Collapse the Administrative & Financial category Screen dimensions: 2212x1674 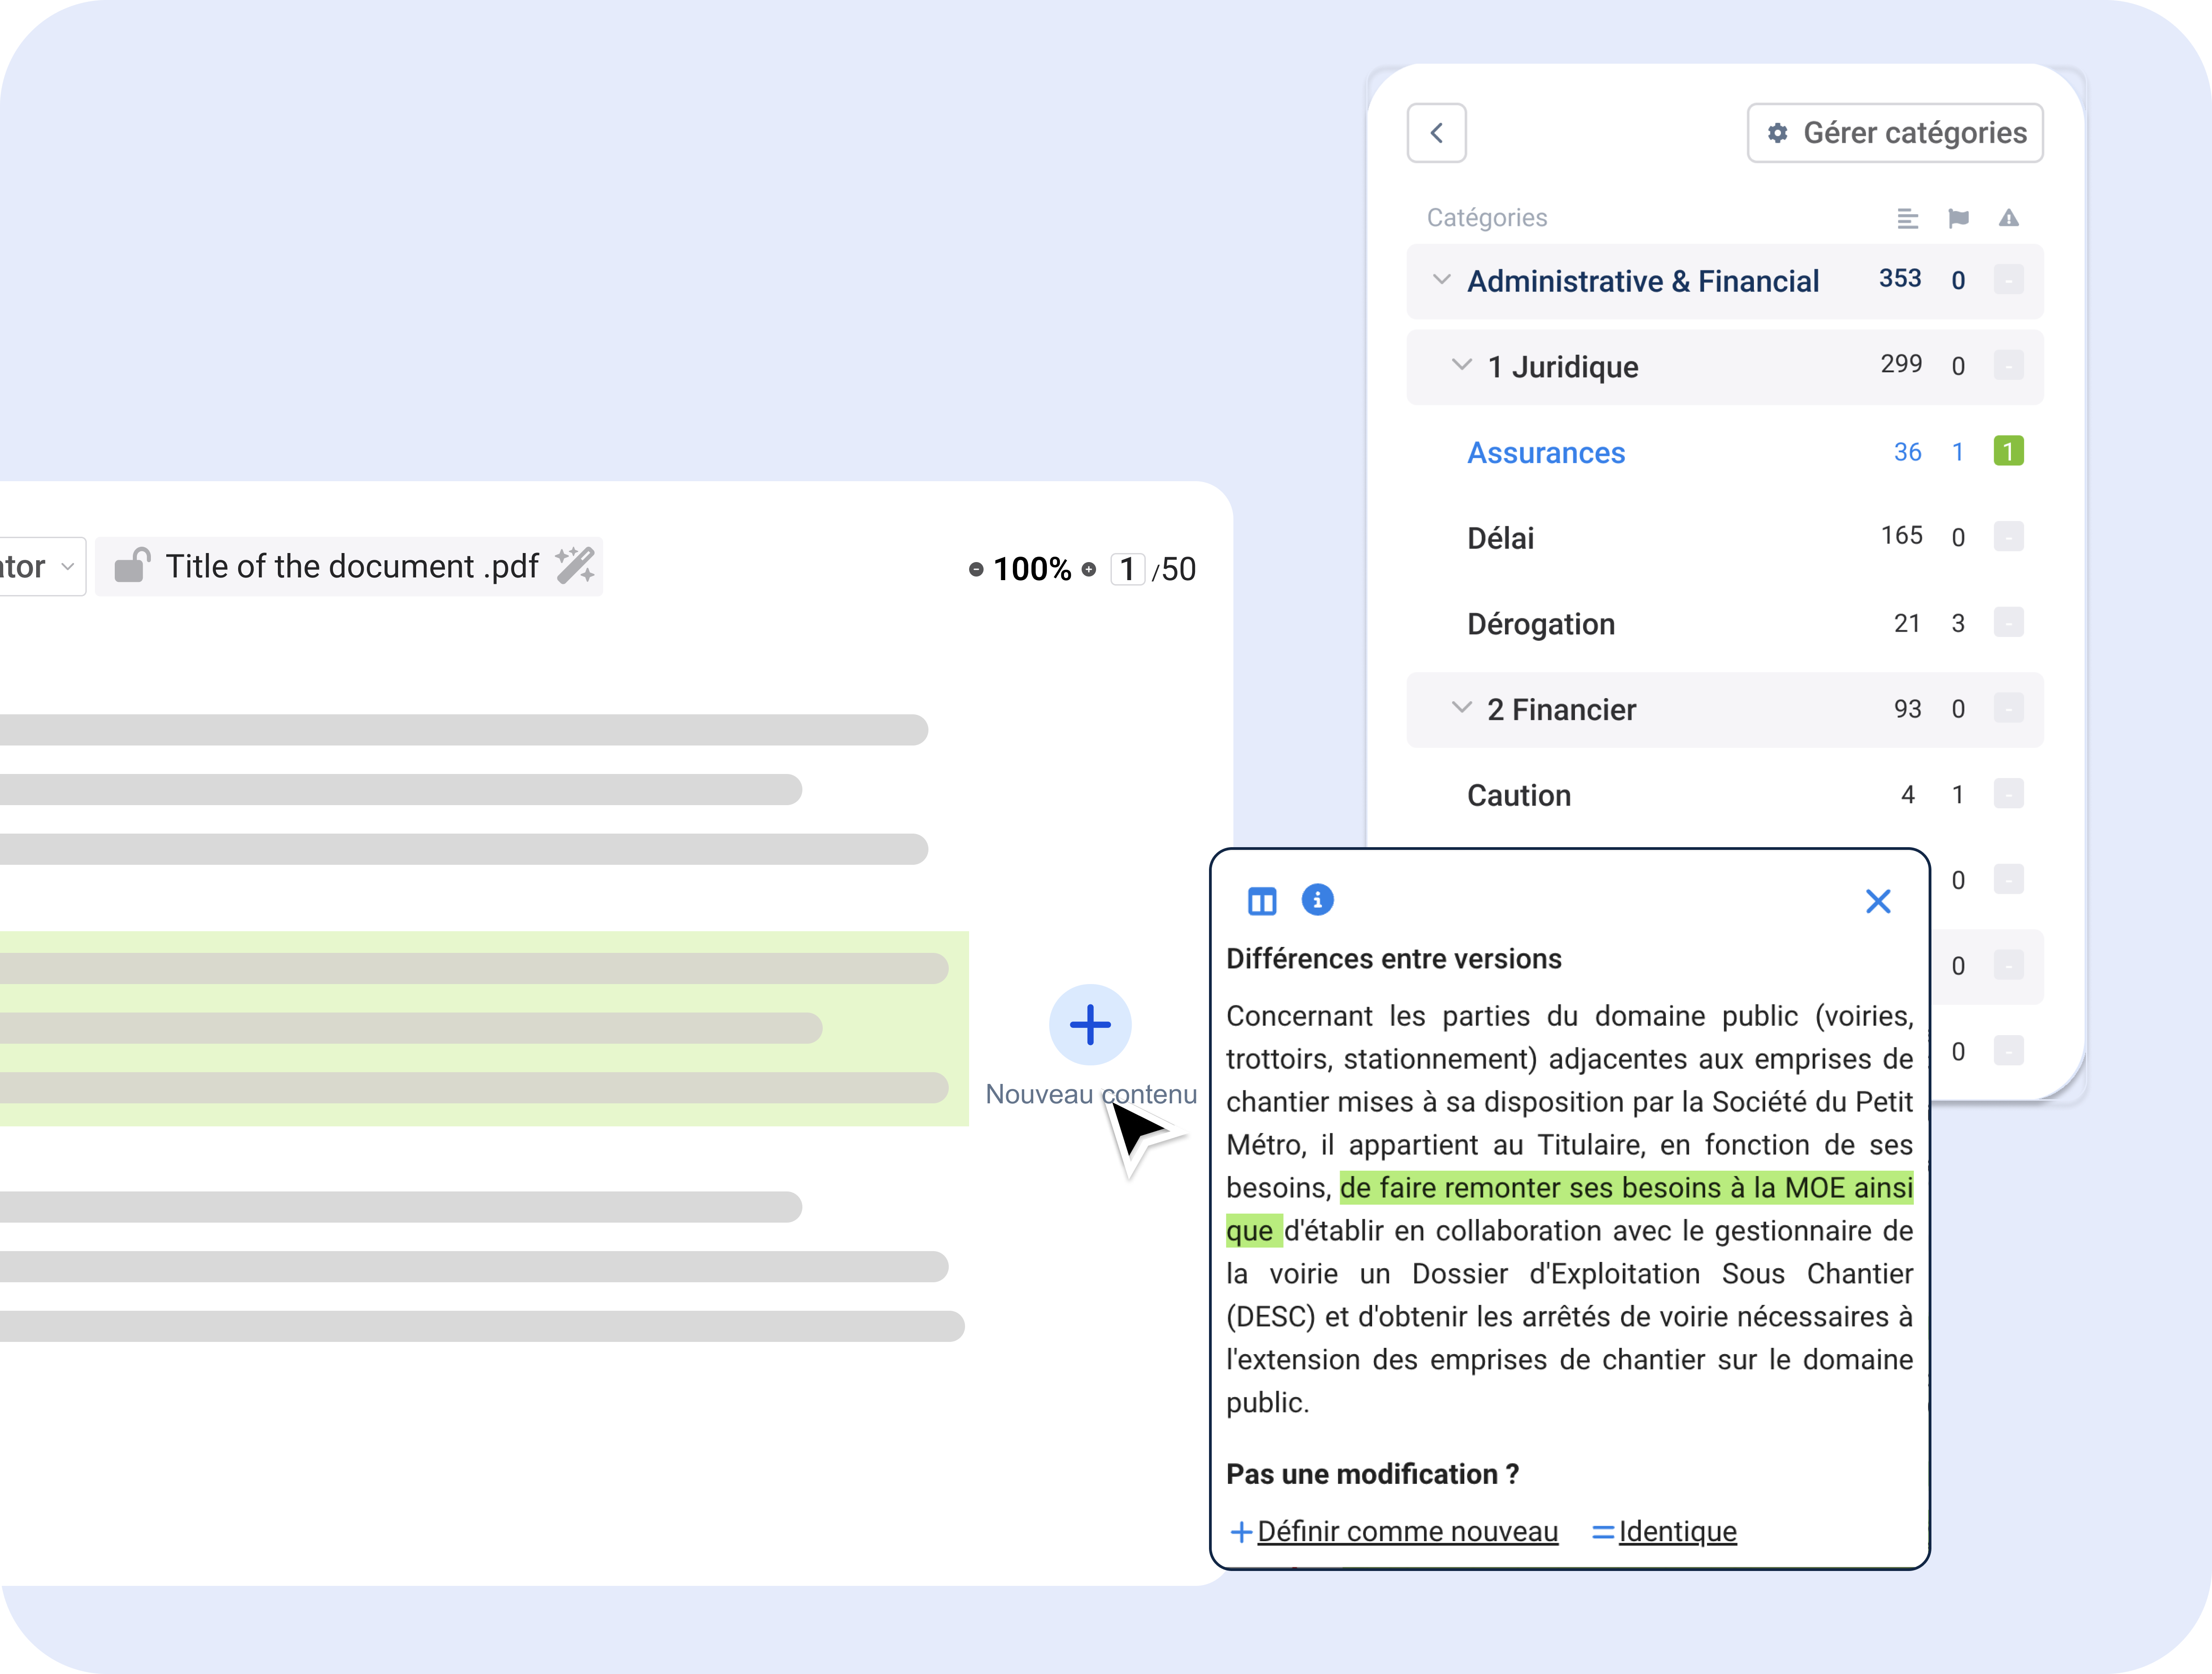1441,280
